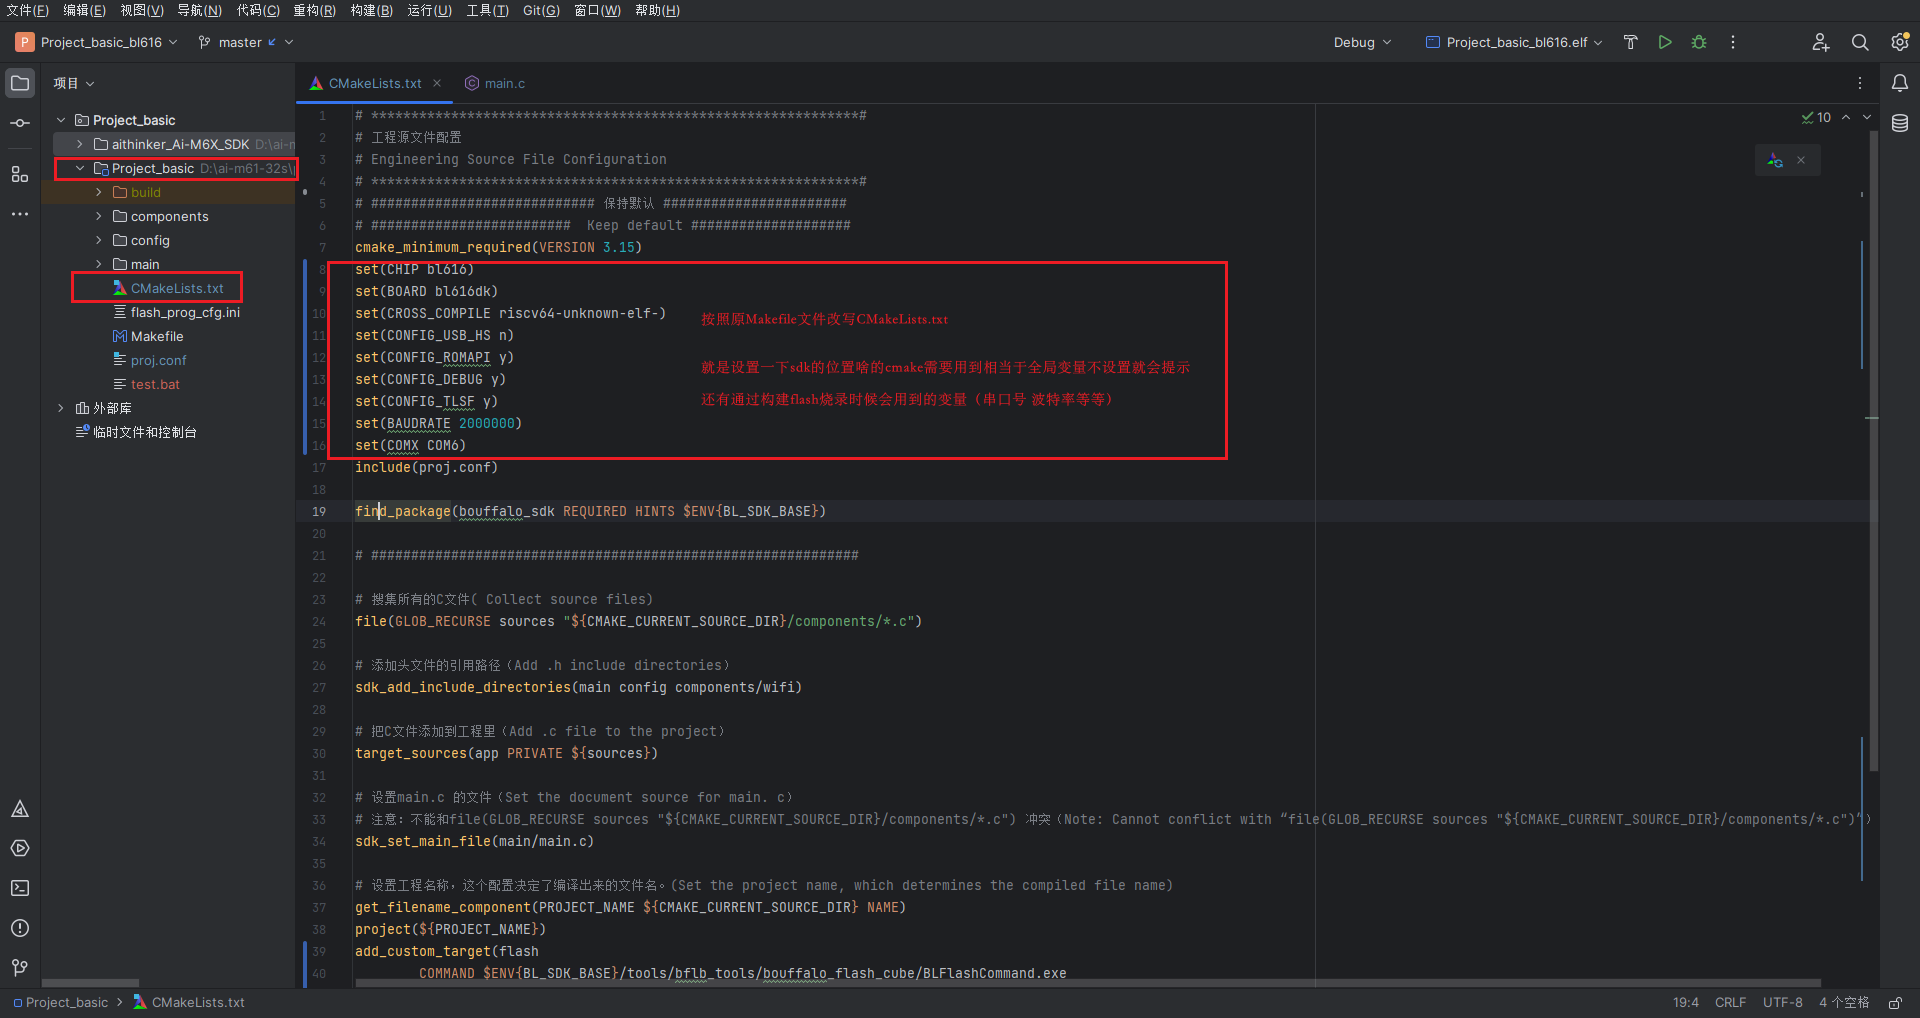Screen dimensions: 1920x1018
Task: Open the Notifications bell icon
Action: (x=1900, y=83)
